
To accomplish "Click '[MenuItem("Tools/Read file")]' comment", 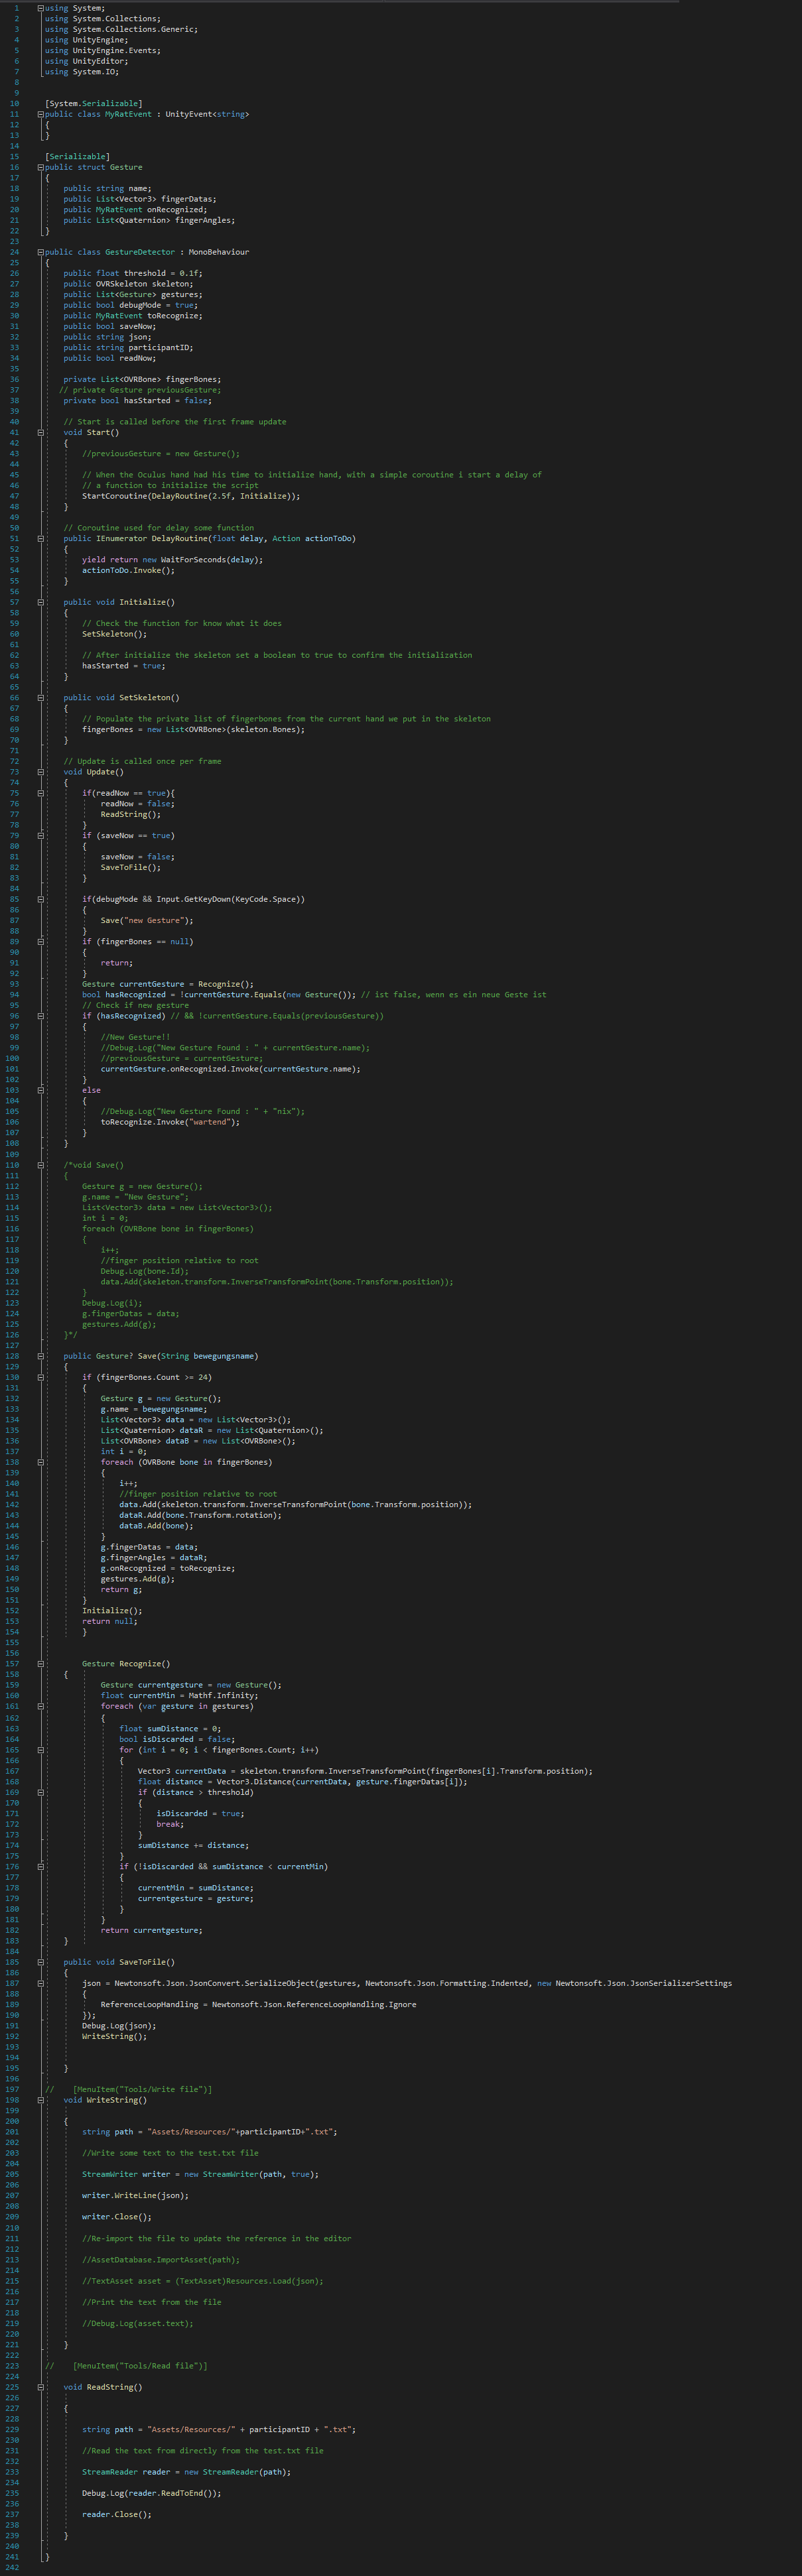I will coord(140,2366).
